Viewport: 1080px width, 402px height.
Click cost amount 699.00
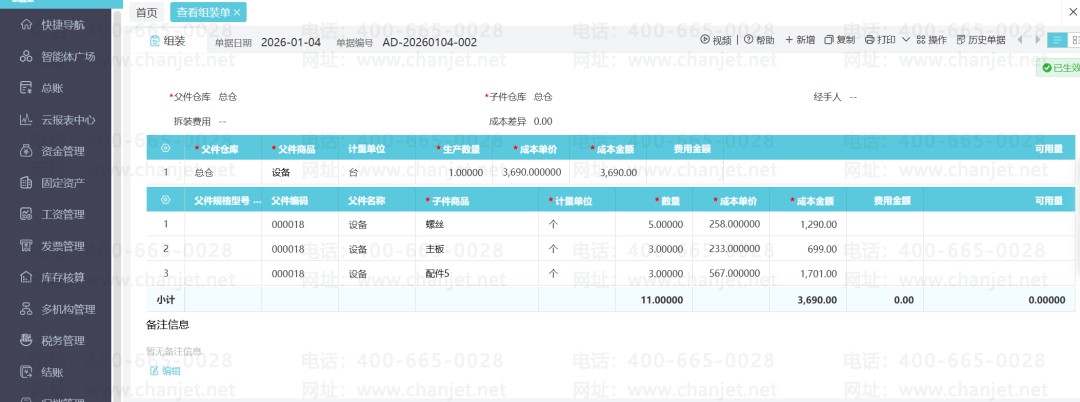click(x=808, y=248)
